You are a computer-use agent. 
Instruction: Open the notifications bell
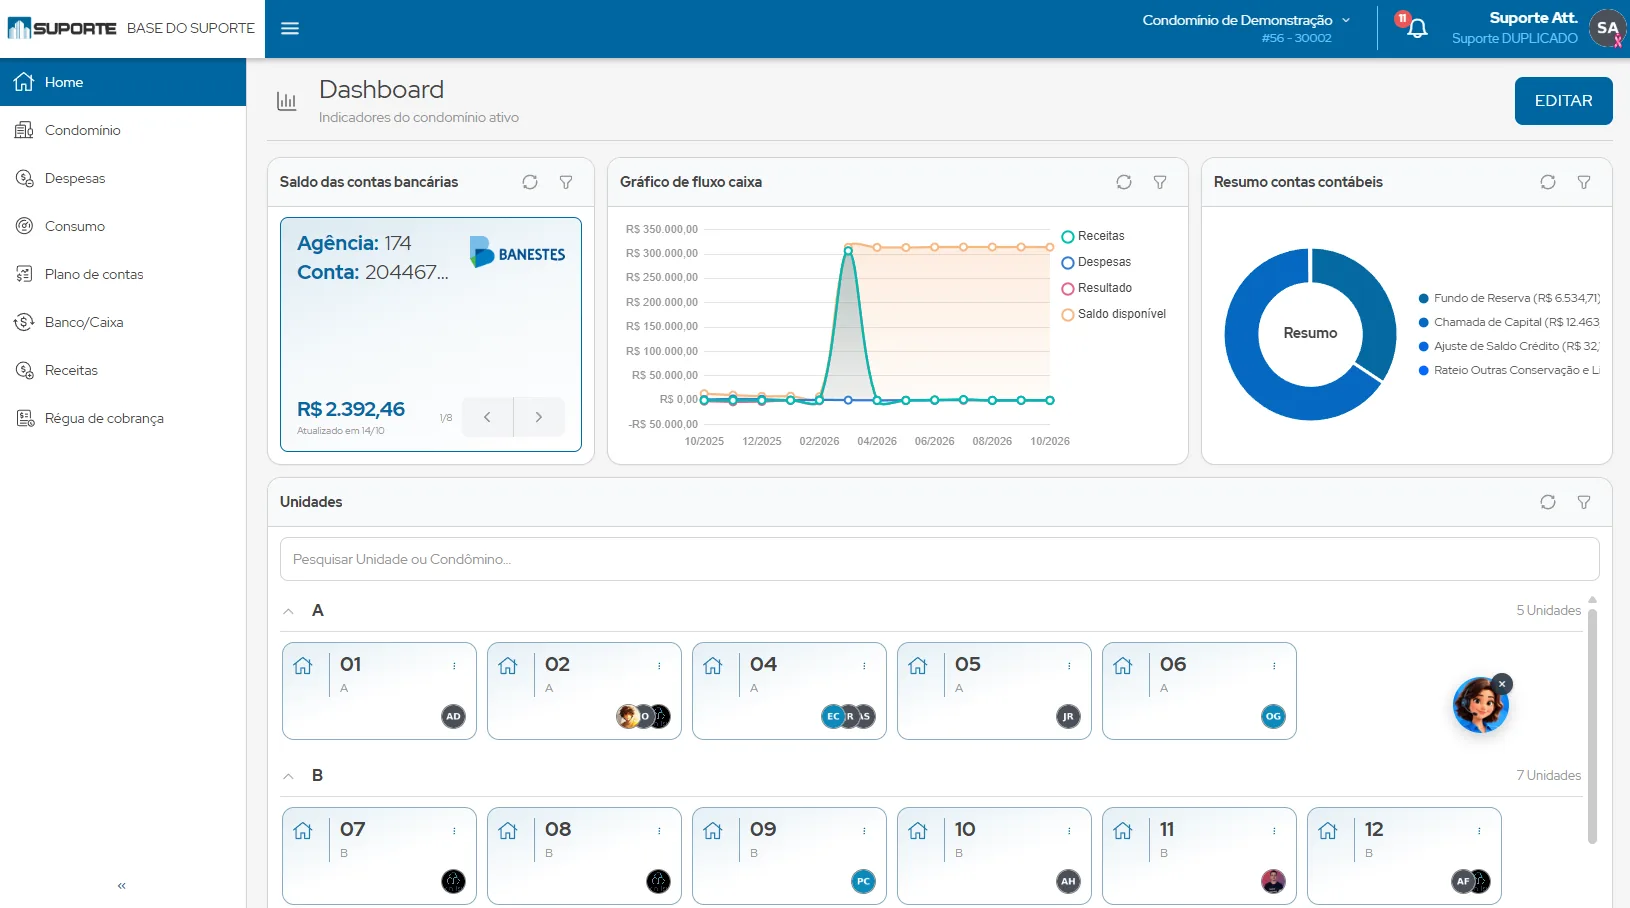point(1416,28)
